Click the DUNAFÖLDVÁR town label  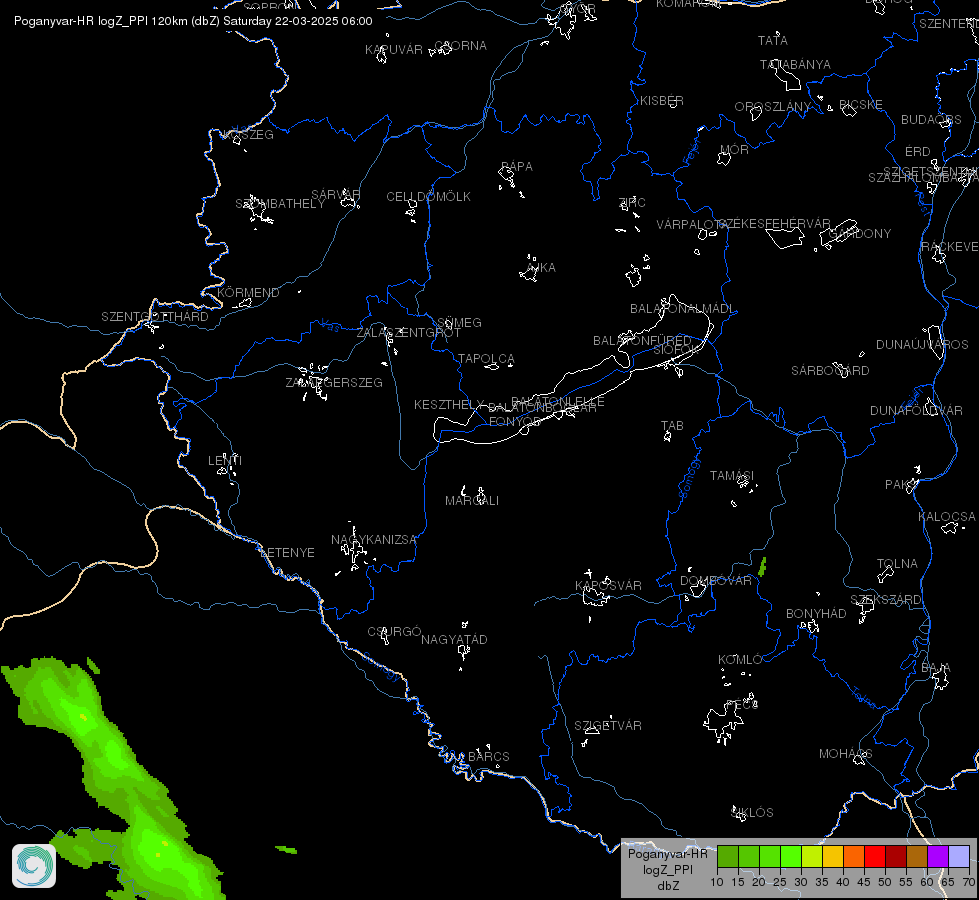pyautogui.click(x=917, y=411)
